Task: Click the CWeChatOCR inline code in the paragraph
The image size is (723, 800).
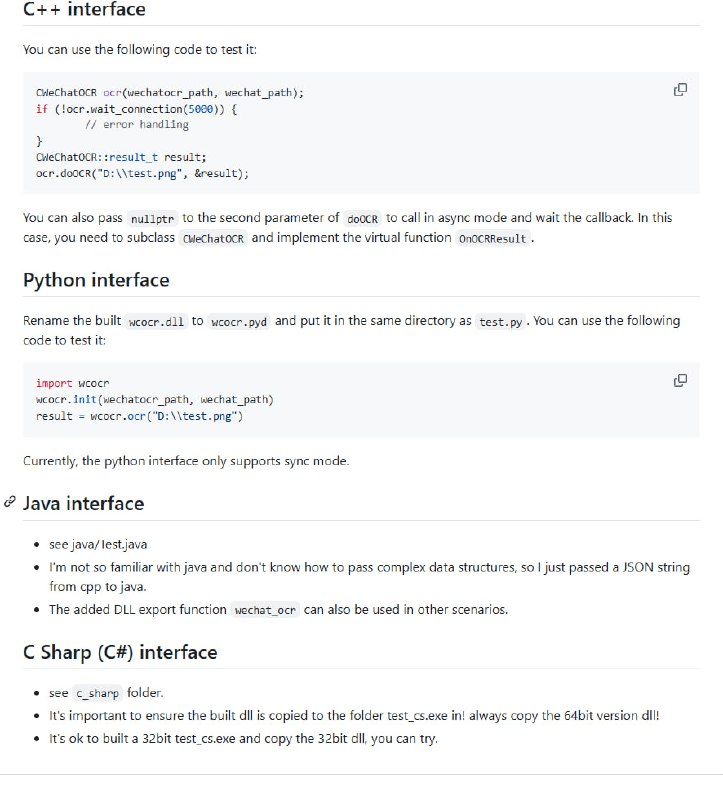Action: click(213, 239)
